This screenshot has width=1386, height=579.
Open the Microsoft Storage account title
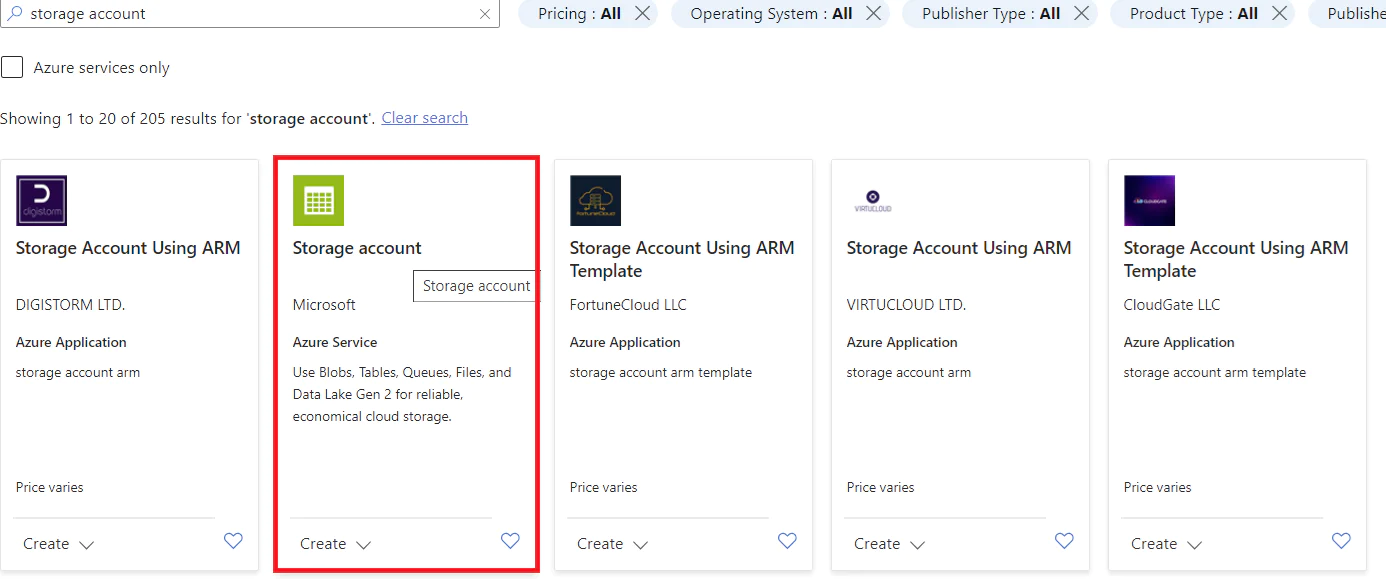point(357,248)
